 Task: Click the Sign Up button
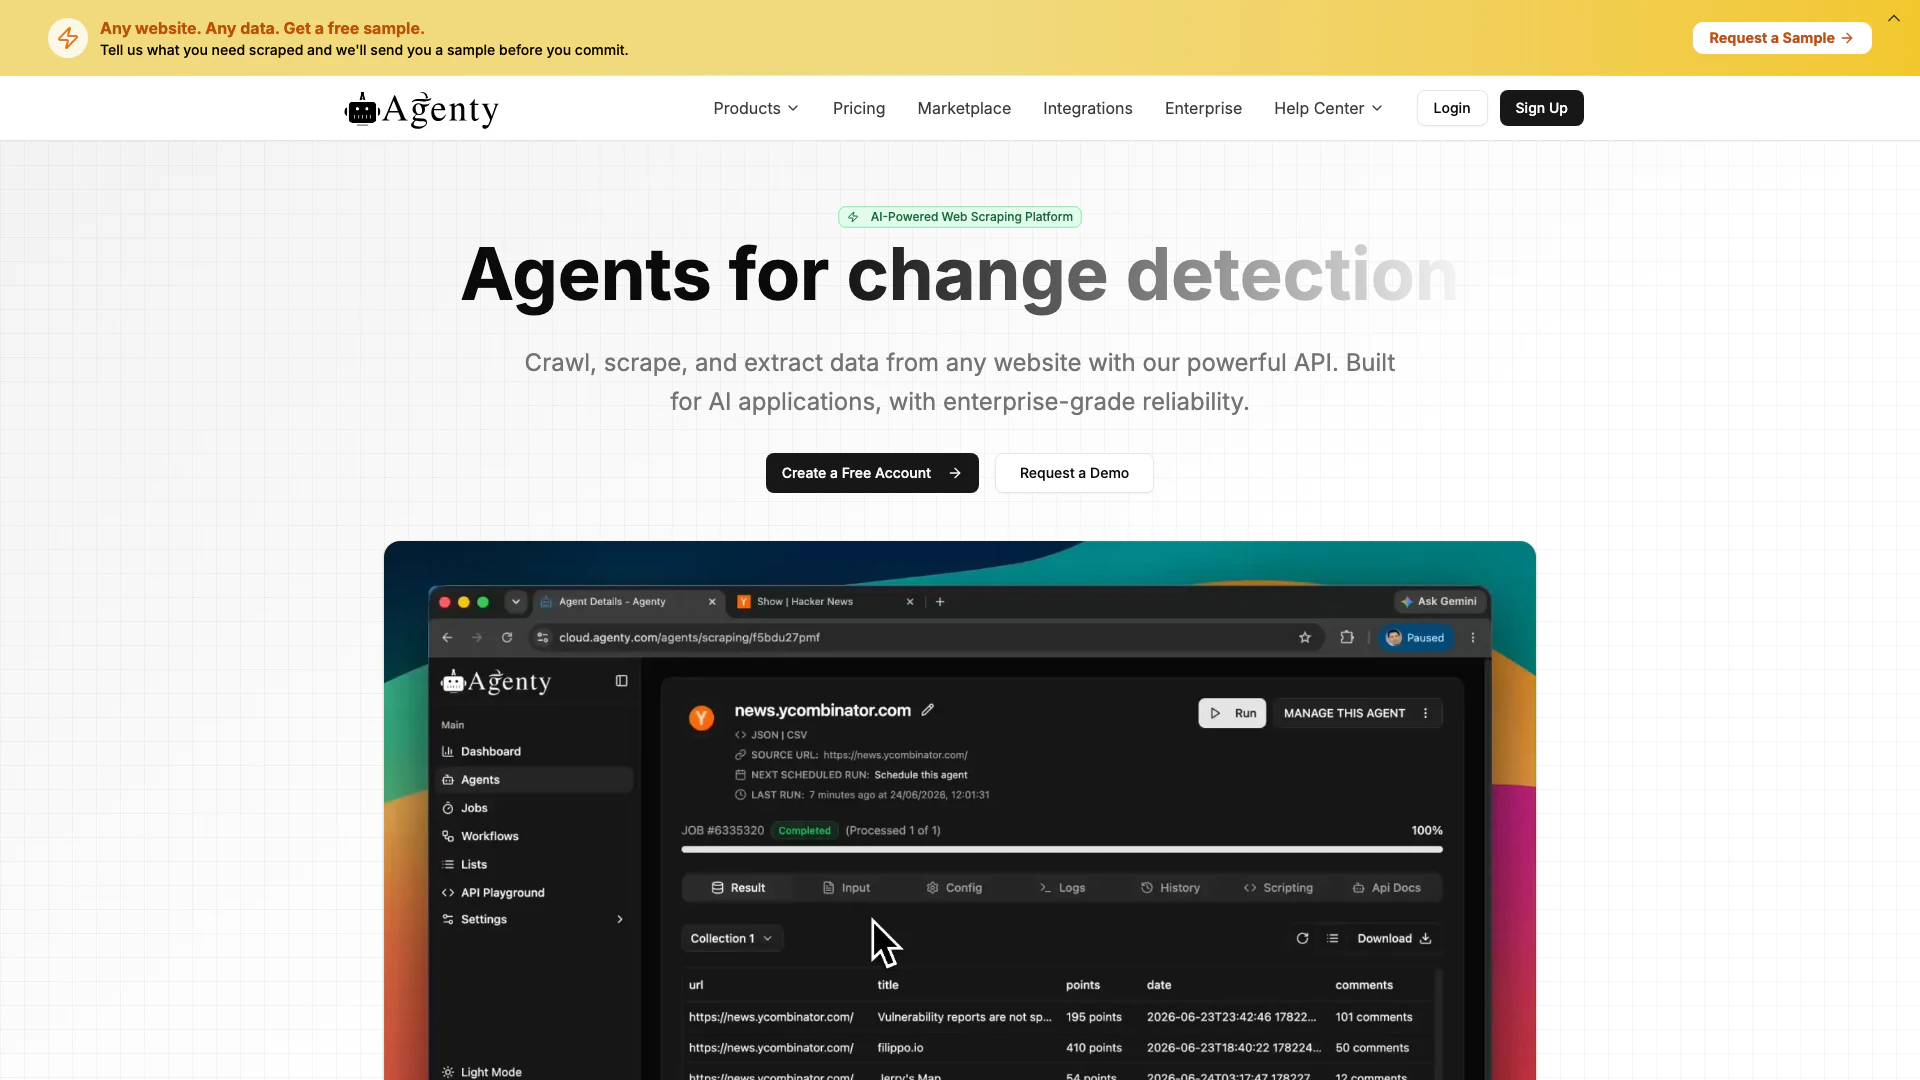pyautogui.click(x=1541, y=108)
